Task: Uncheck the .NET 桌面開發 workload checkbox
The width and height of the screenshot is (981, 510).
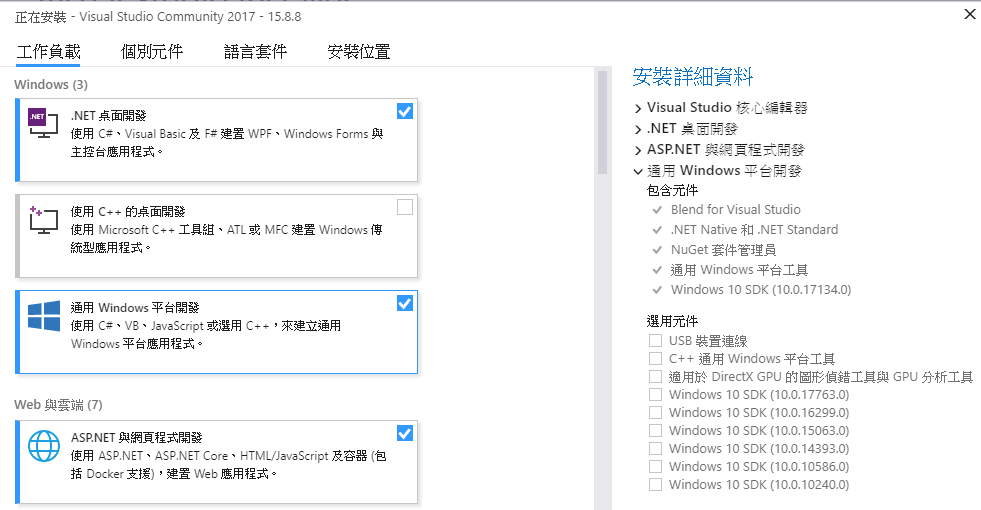Action: [405, 111]
